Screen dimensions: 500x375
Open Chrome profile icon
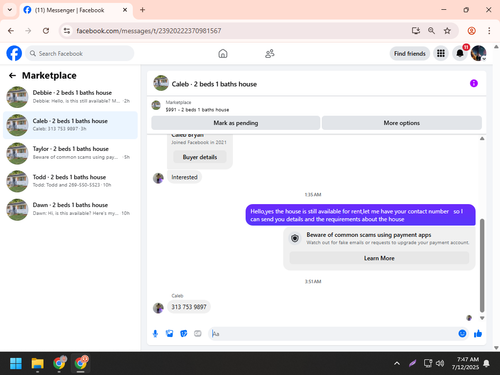coord(472,31)
